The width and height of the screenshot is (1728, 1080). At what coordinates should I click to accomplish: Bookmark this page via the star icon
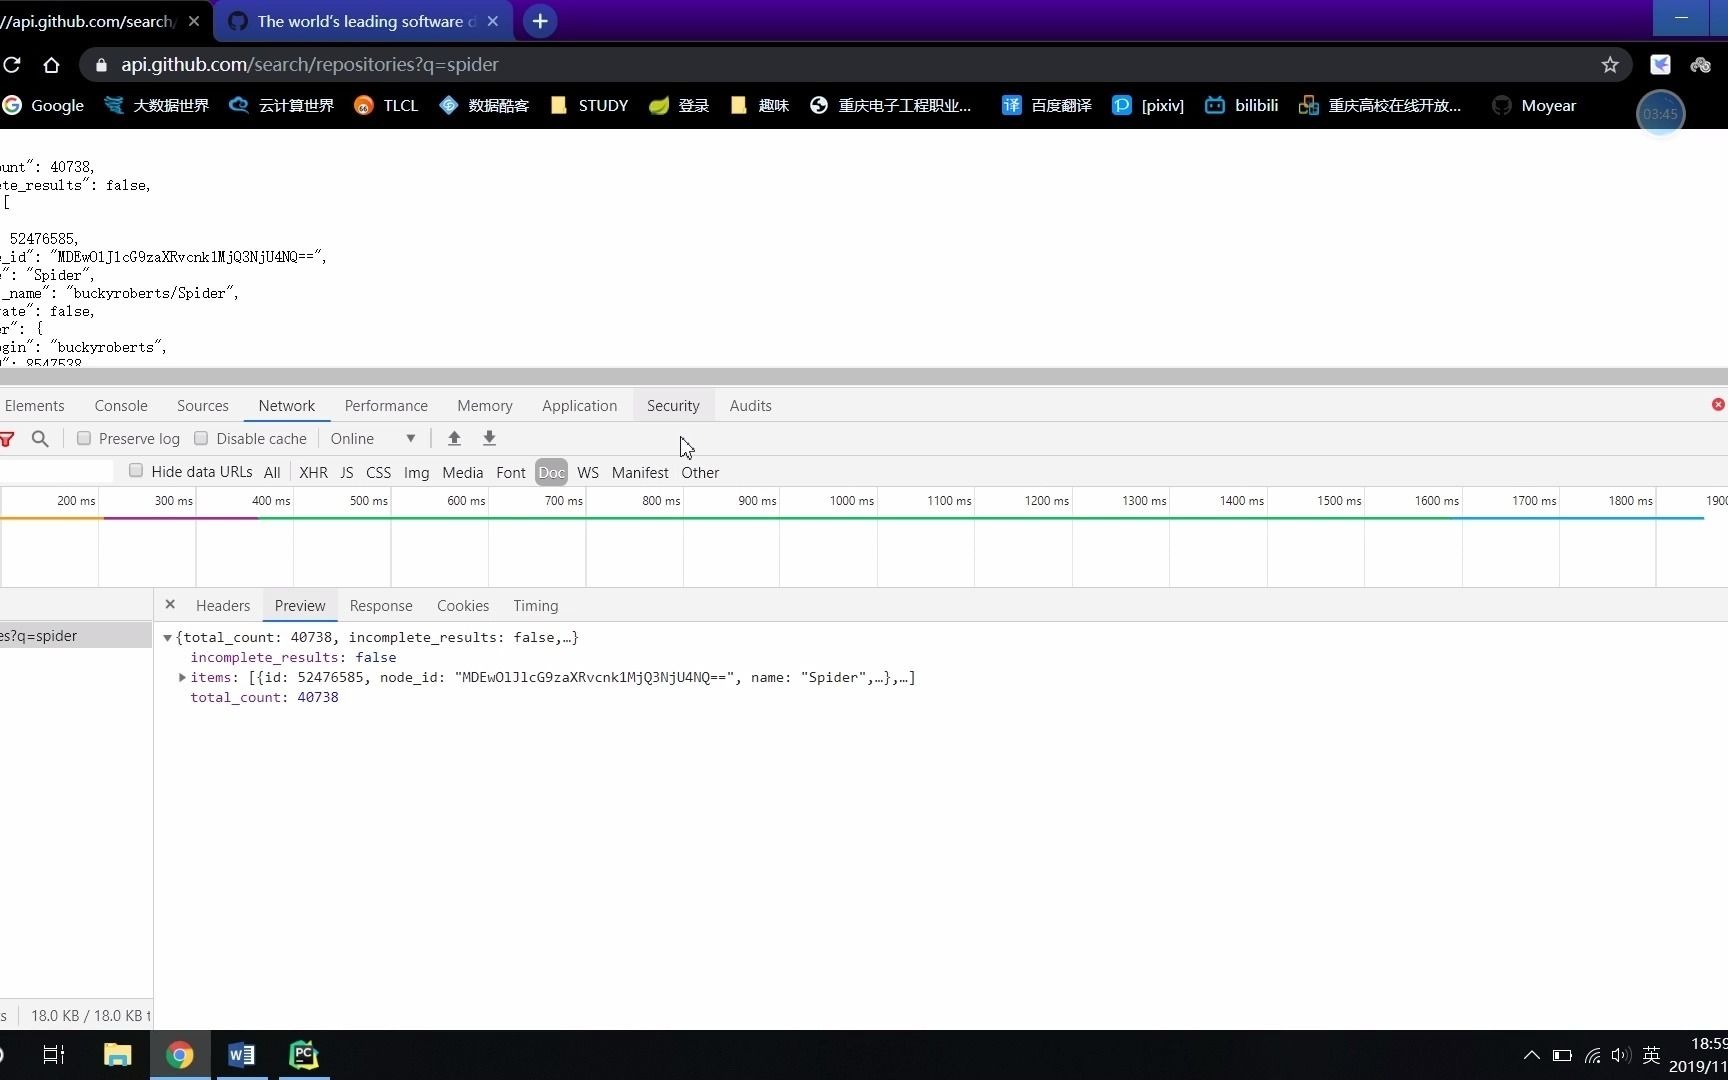pyautogui.click(x=1610, y=64)
